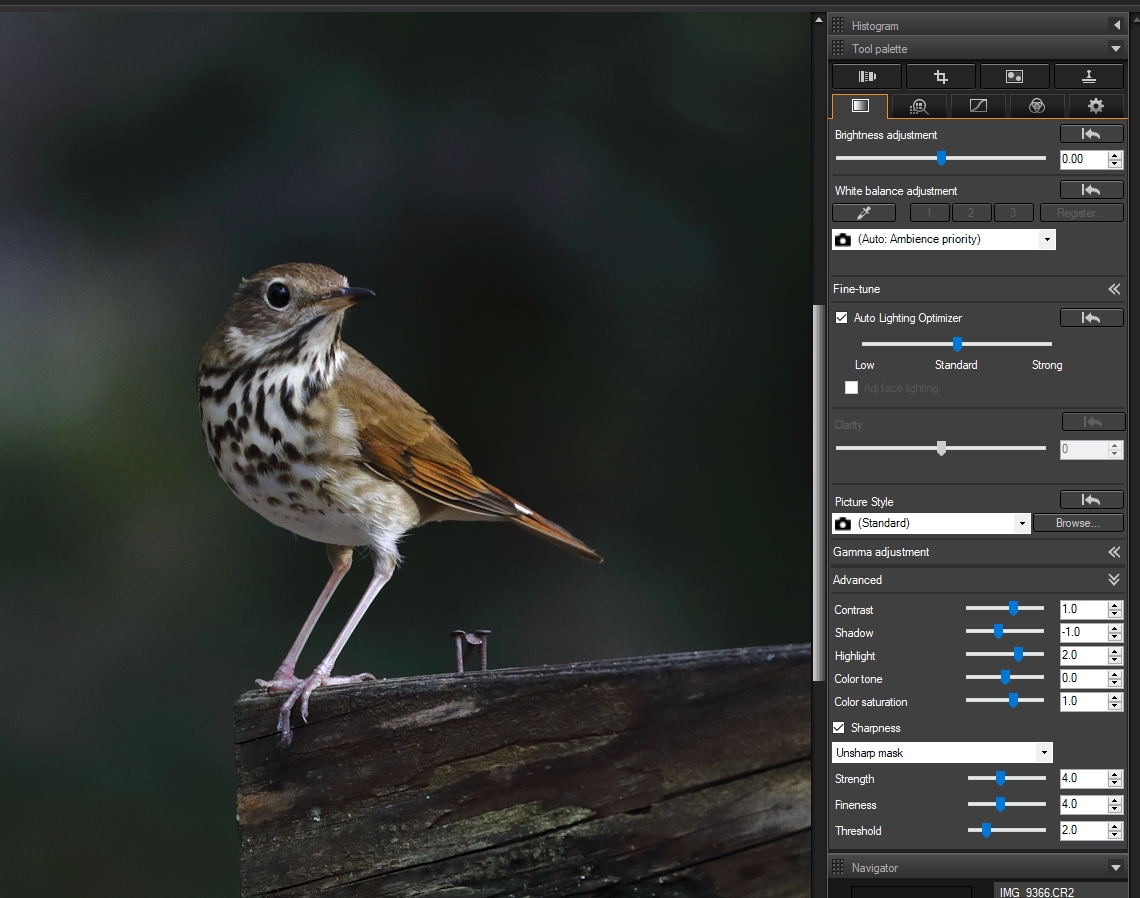Open the dust delete stamp tool
Screen dimensions: 1140x898
point(1089,77)
